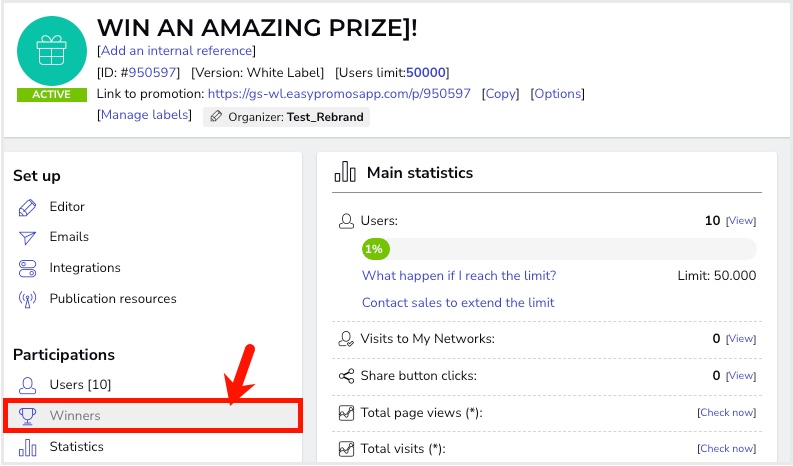Image resolution: width=793 pixels, height=466 pixels.
Task: Click the Publication resources broadcast icon
Action: click(28, 299)
